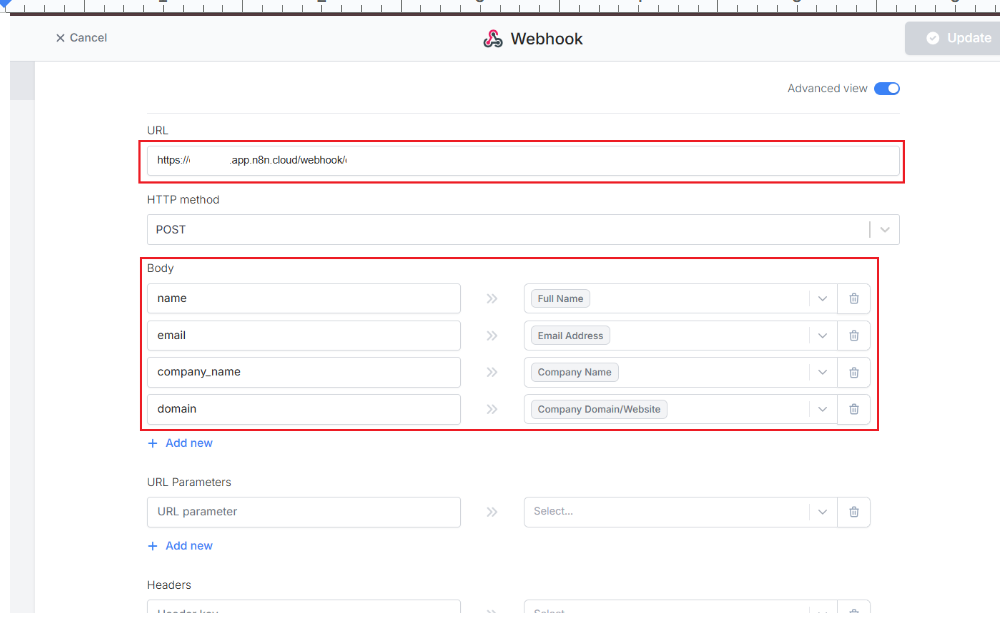This screenshot has height=617, width=1000.
Task: Click the Webhook icon in the header
Action: pos(492,37)
